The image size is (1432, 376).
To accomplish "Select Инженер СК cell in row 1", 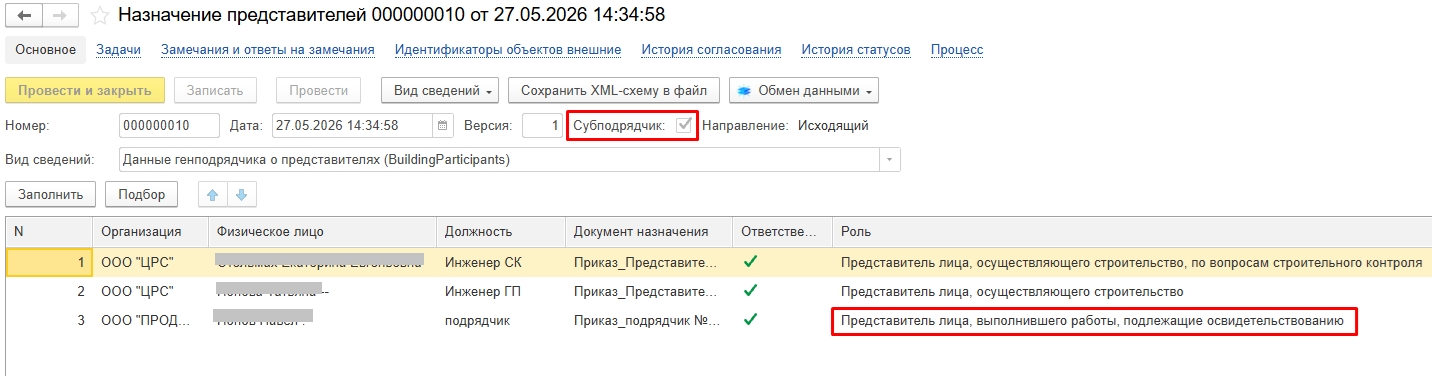I will point(500,263).
